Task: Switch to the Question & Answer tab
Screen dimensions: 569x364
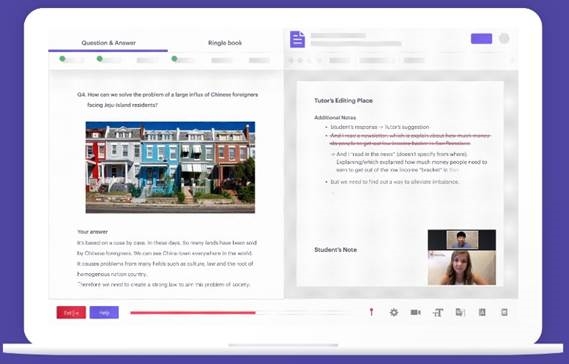Action: 108,43
